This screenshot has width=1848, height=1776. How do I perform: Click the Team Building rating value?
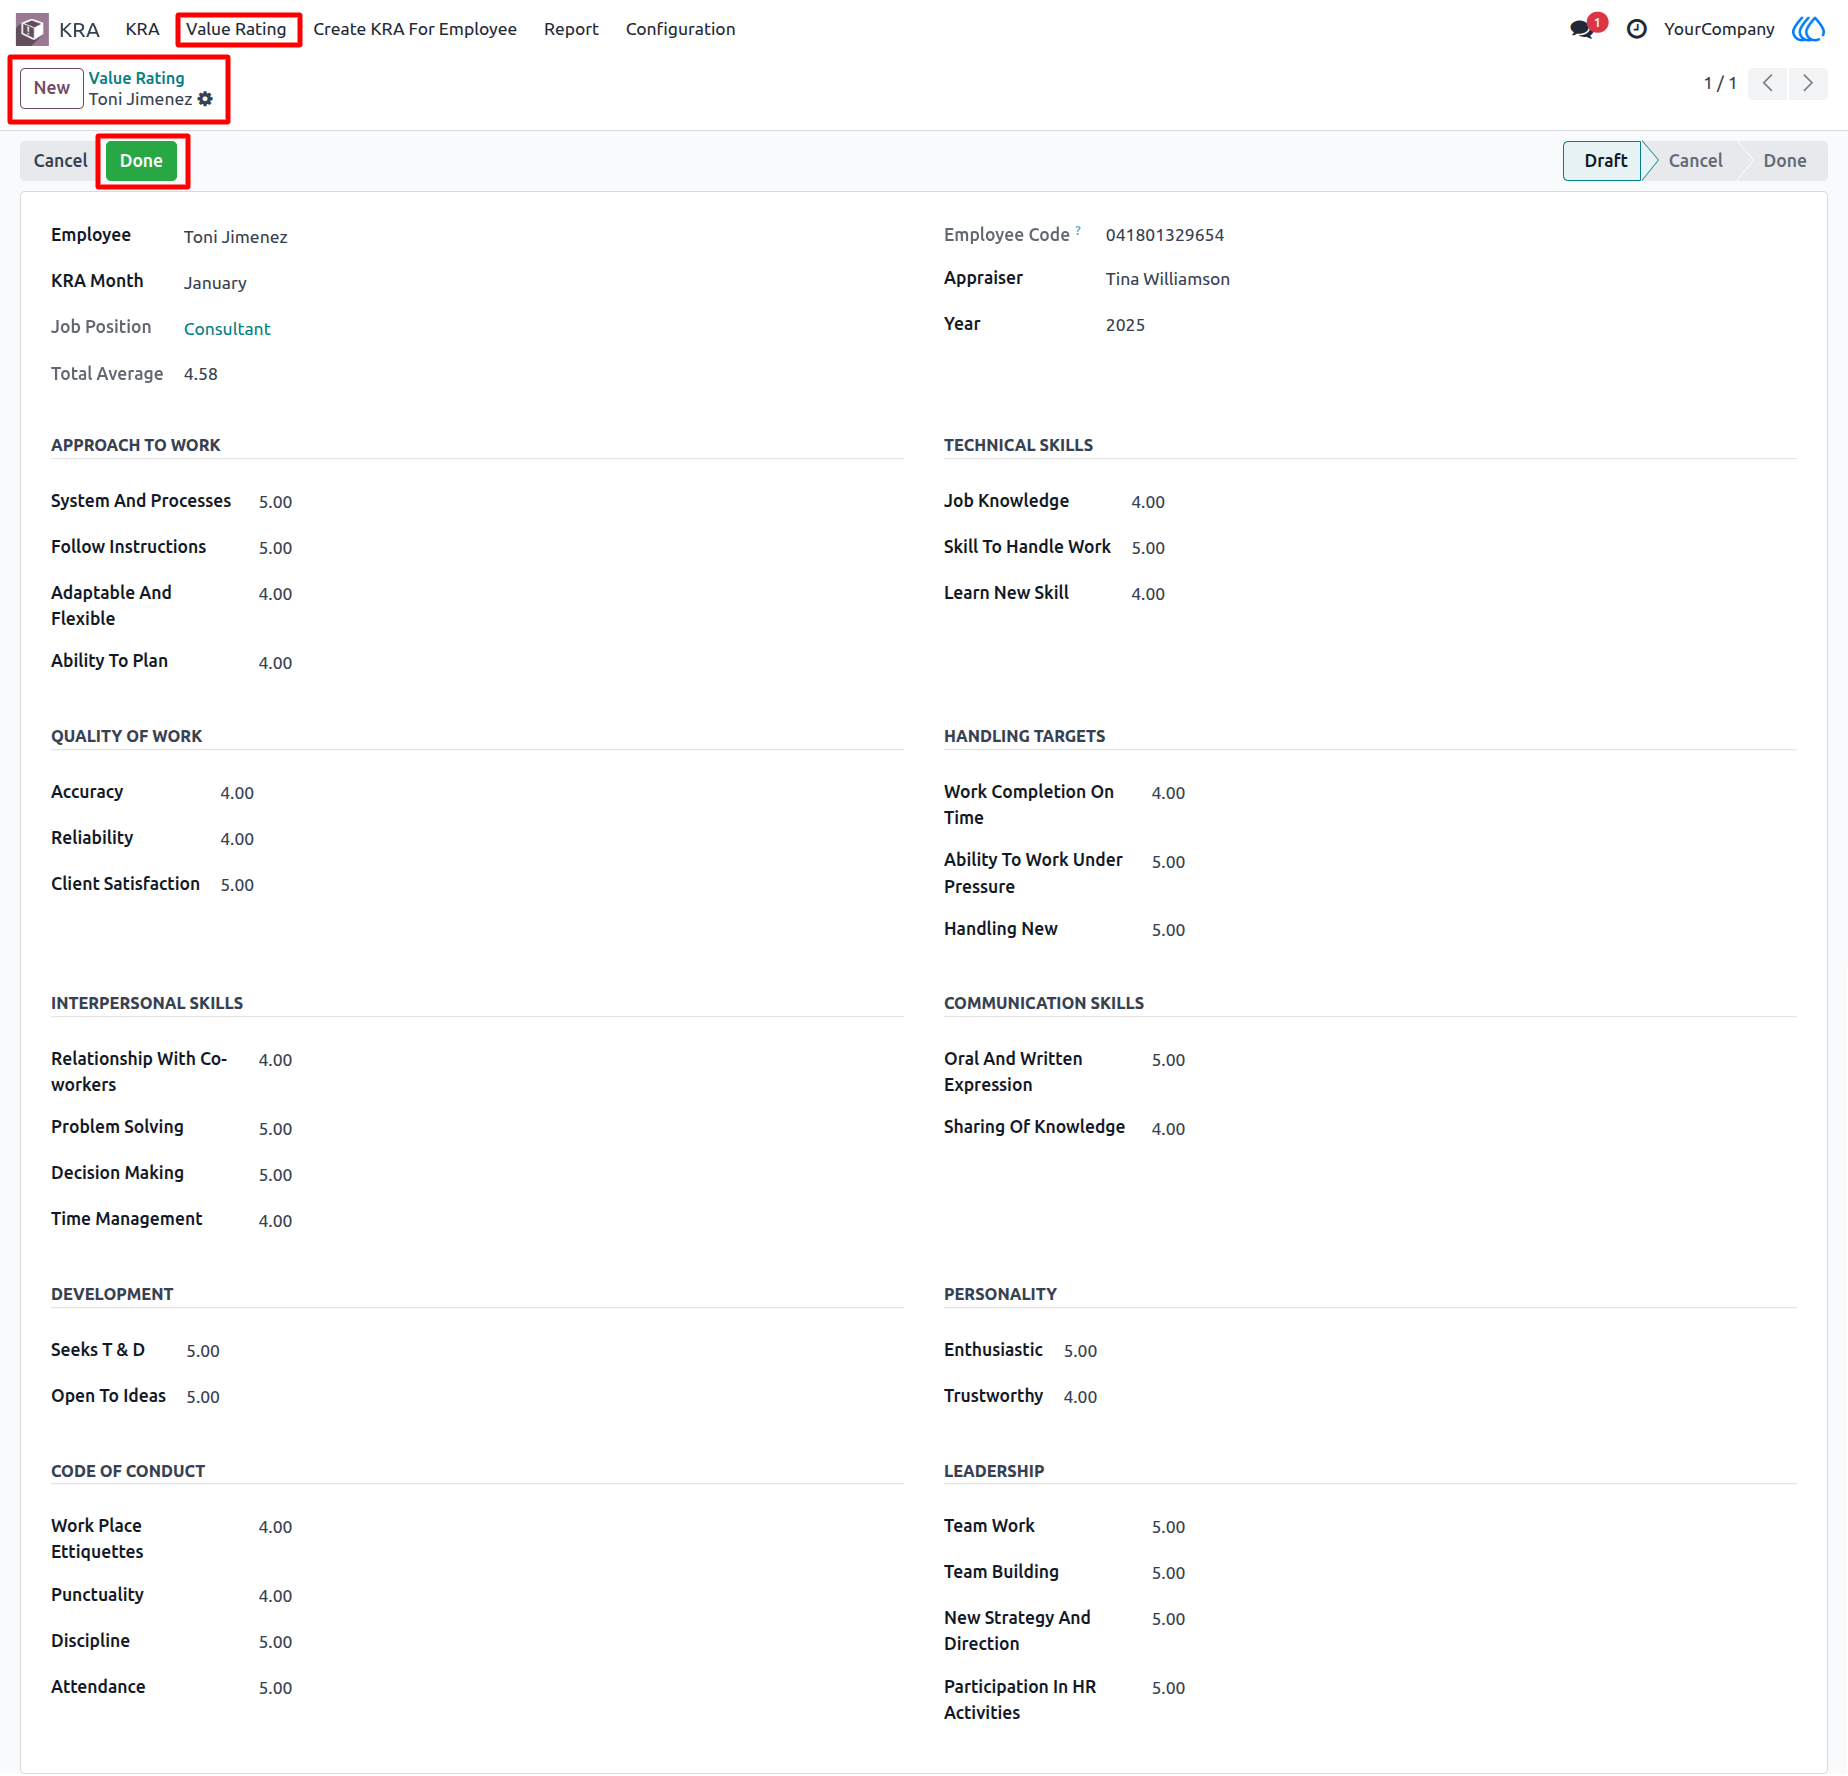click(x=1168, y=1573)
